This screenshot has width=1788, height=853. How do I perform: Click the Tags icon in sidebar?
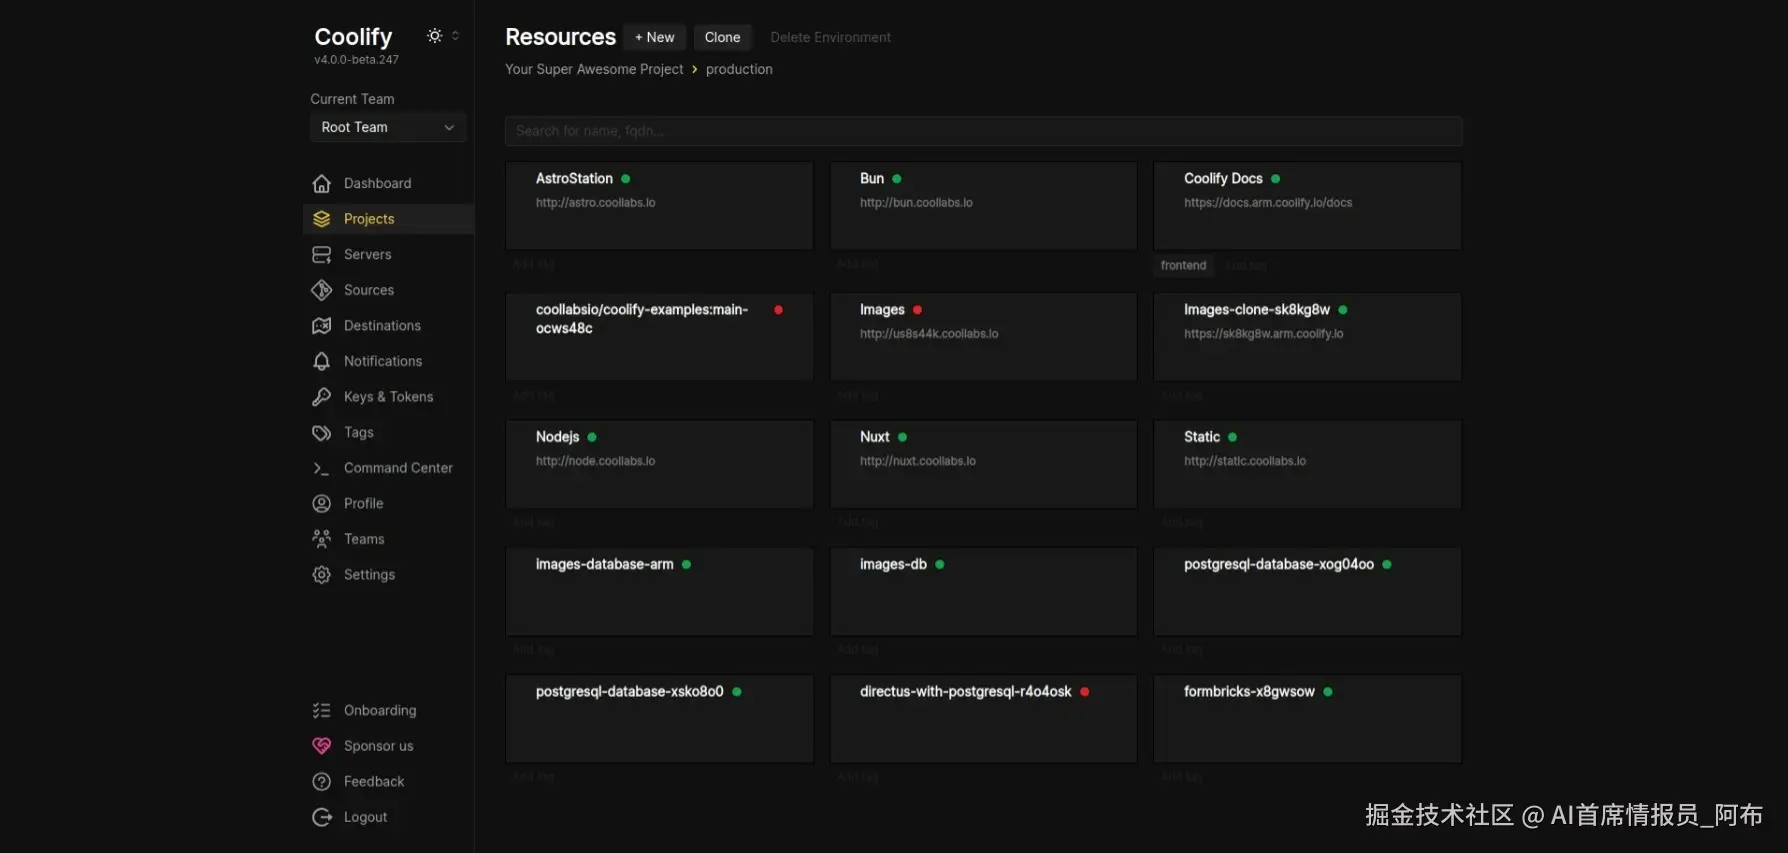pyautogui.click(x=321, y=433)
